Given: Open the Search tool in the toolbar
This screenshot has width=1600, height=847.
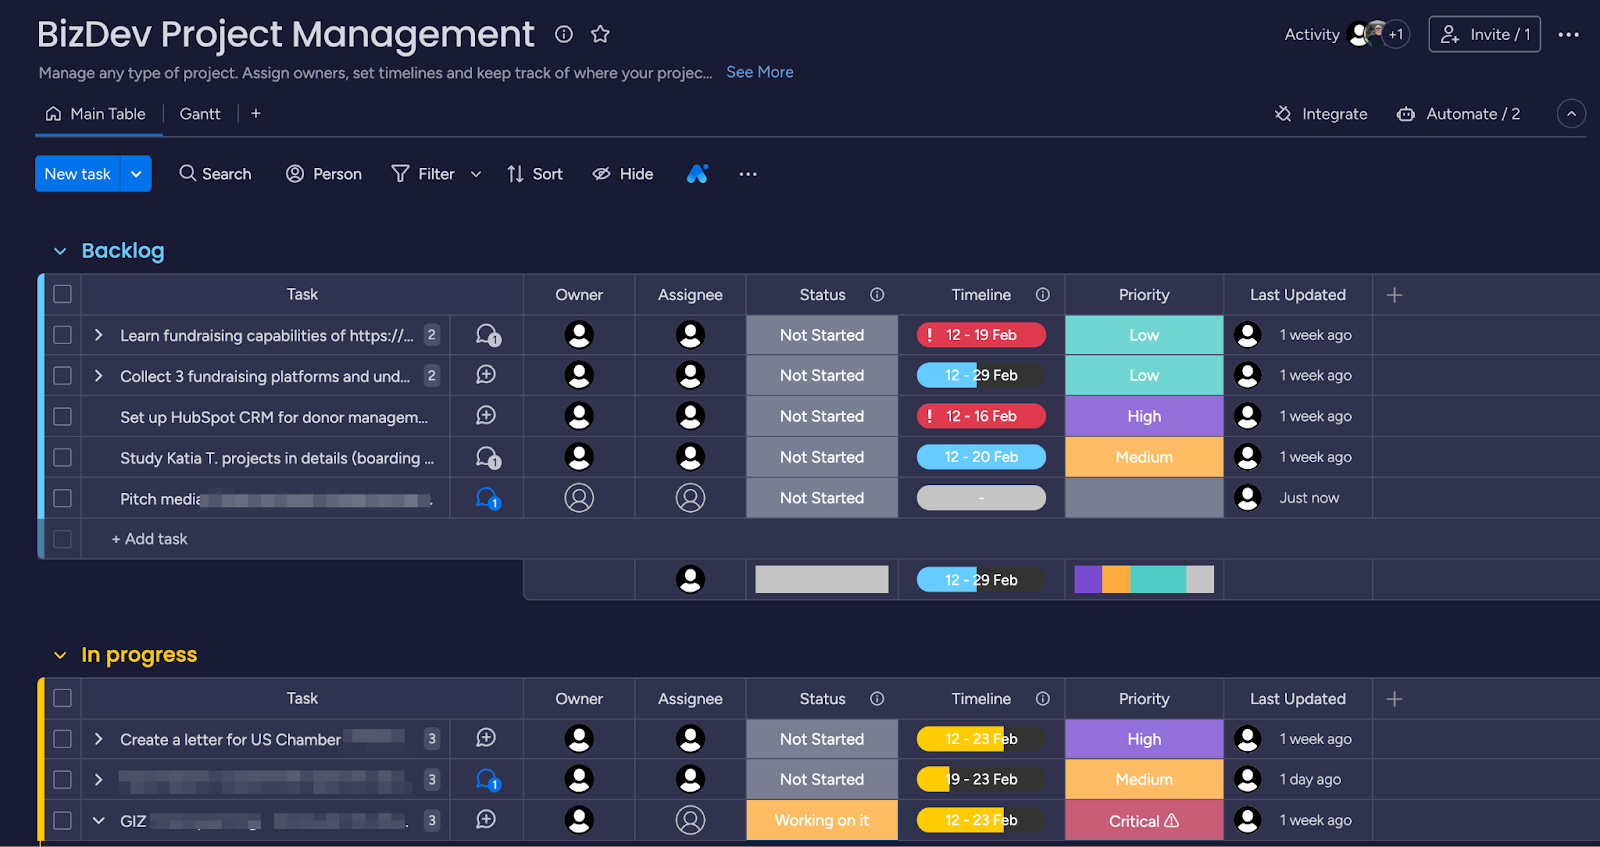Looking at the screenshot, I should point(215,174).
